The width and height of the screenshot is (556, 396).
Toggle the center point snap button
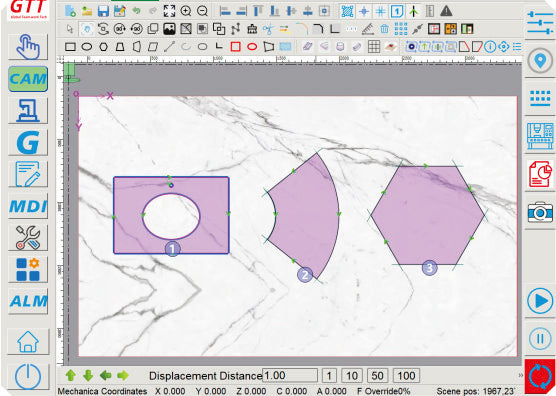tap(364, 11)
